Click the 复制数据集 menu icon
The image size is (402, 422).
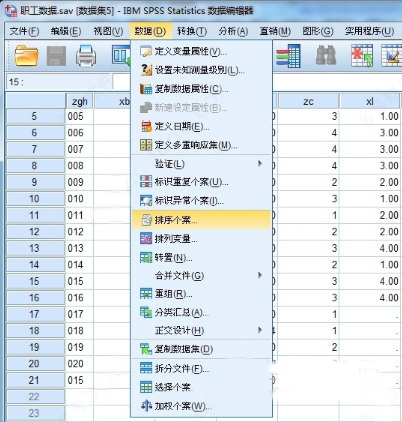[146, 349]
